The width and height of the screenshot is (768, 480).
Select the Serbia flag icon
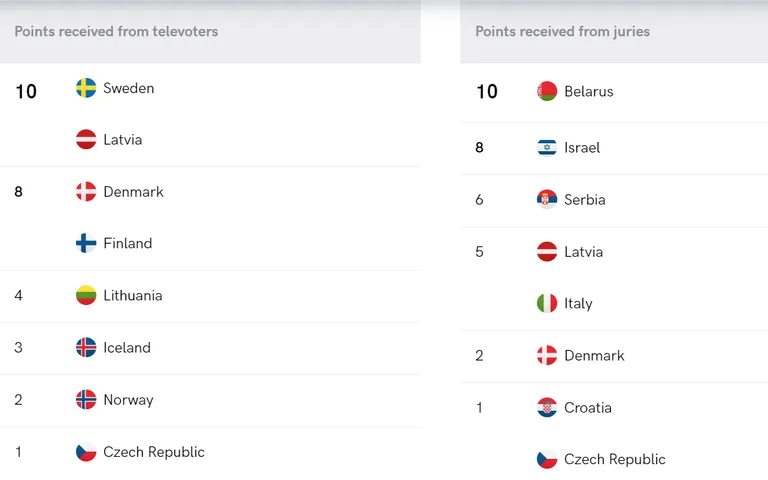click(547, 200)
